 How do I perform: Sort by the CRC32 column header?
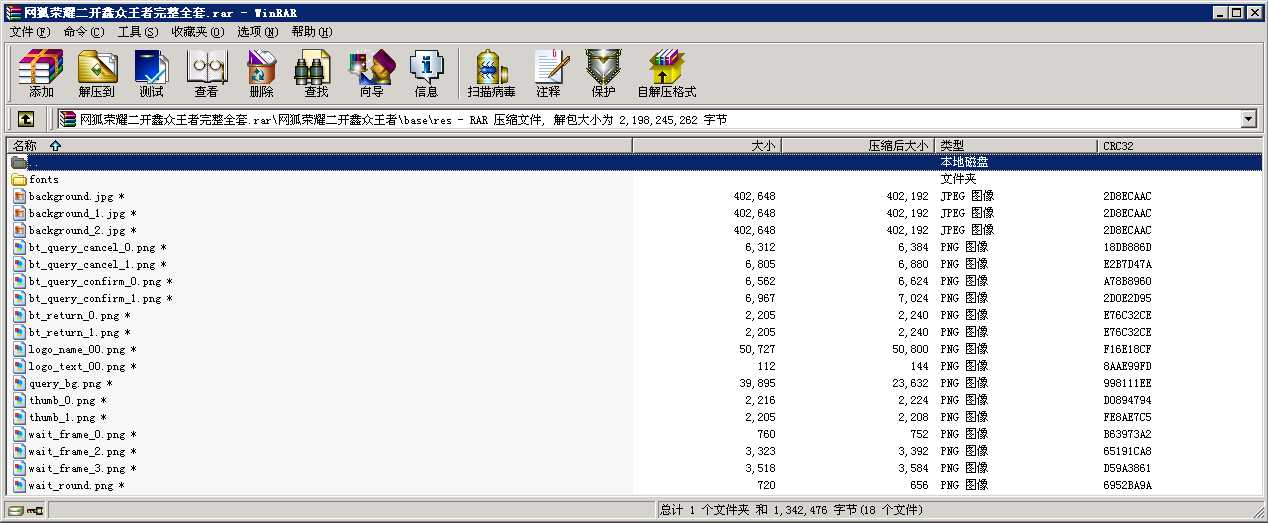pyautogui.click(x=1181, y=145)
